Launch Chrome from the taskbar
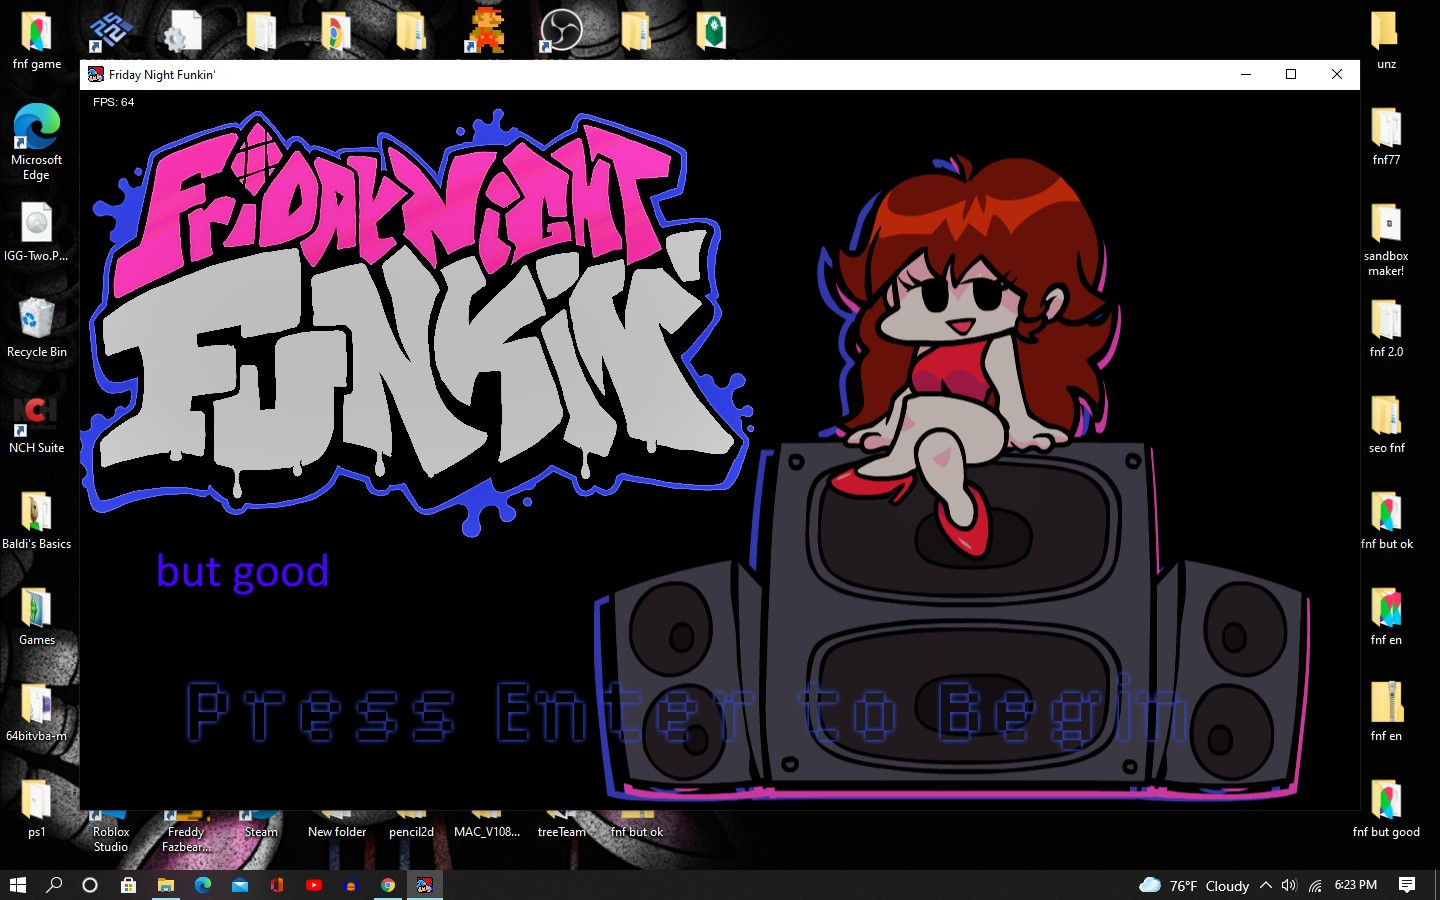Image resolution: width=1440 pixels, height=900 pixels. [x=387, y=886]
